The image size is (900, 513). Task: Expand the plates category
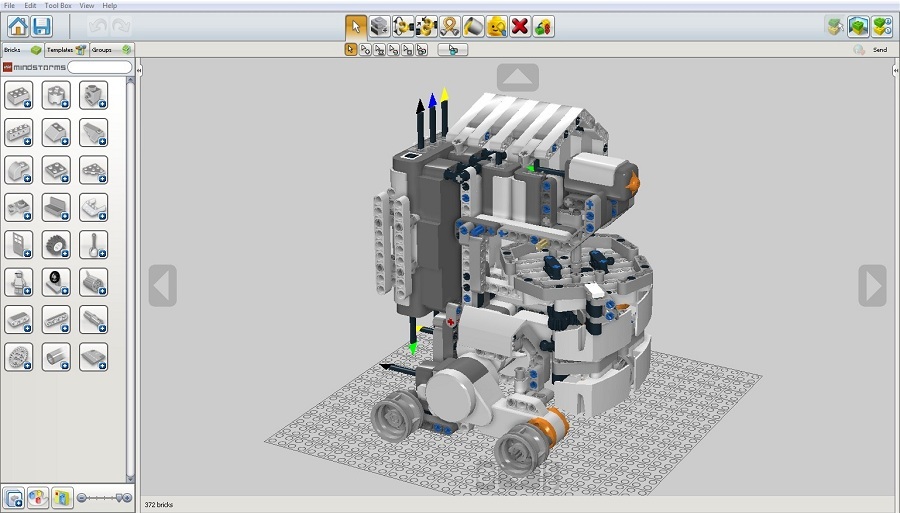tap(56, 170)
